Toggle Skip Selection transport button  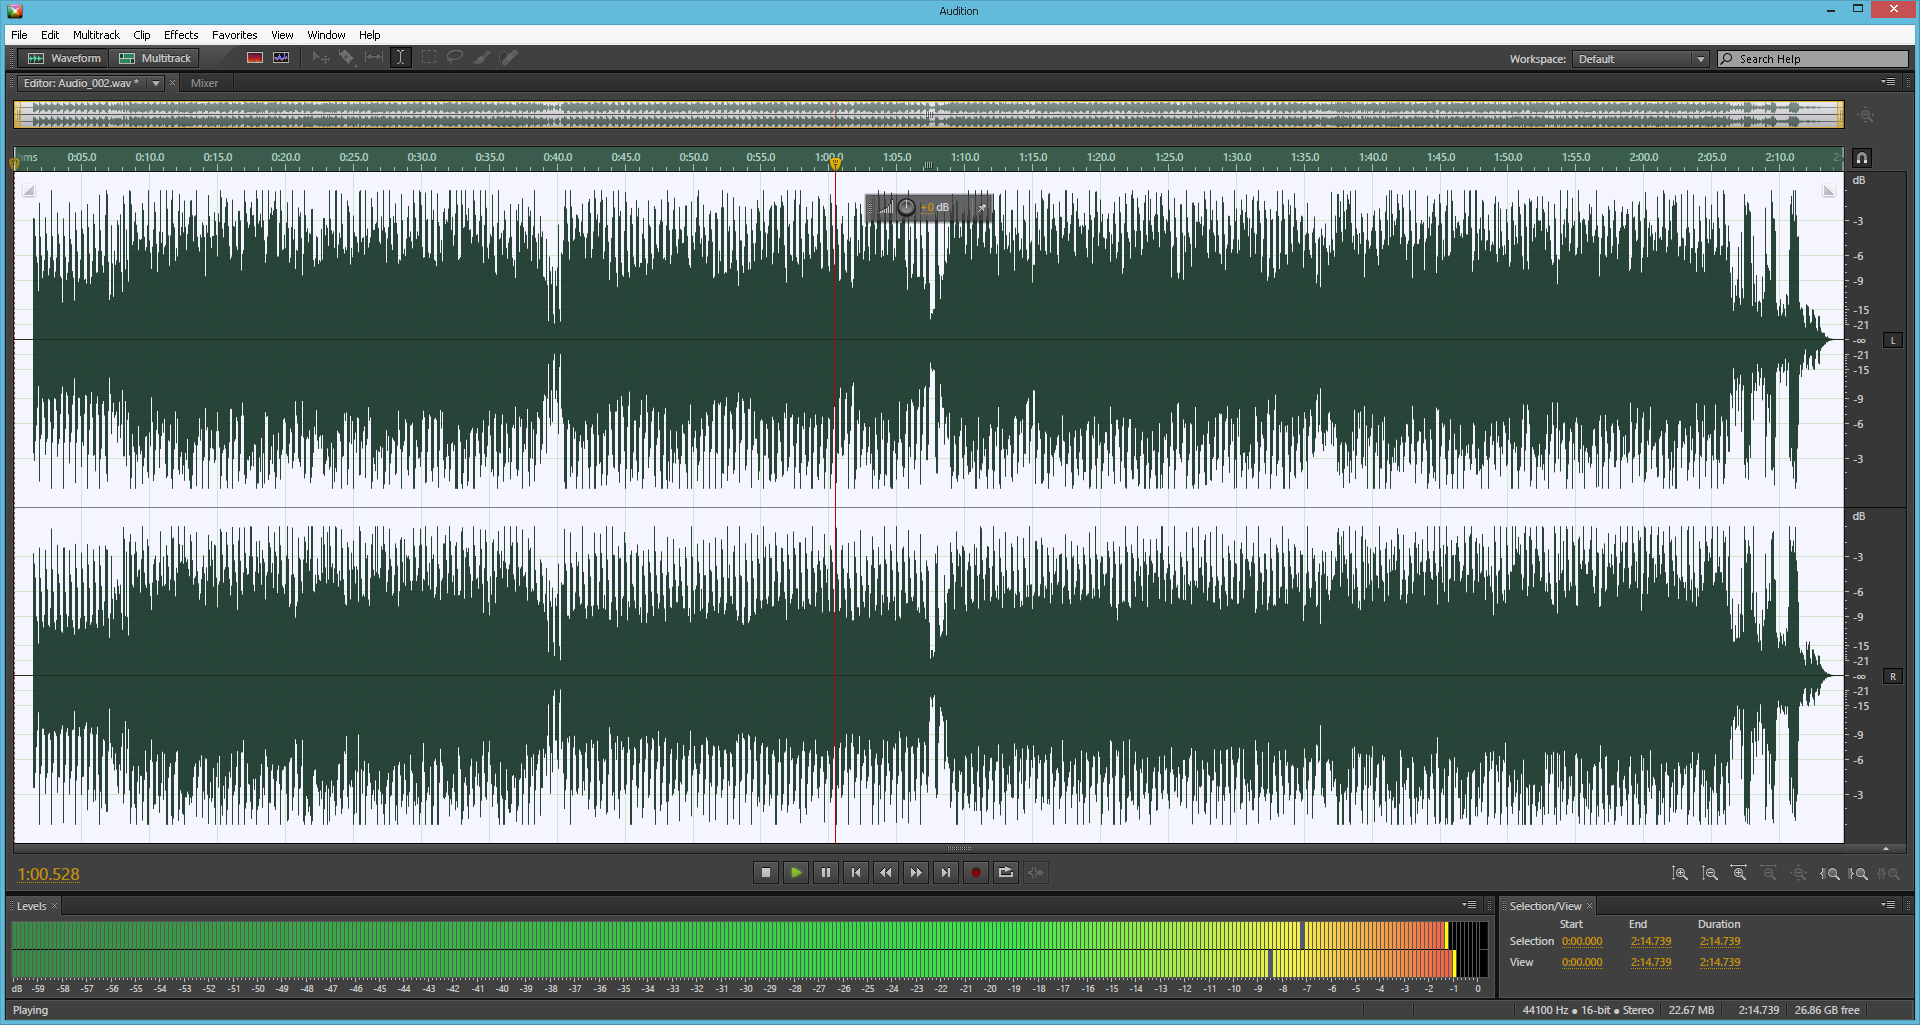(1036, 873)
